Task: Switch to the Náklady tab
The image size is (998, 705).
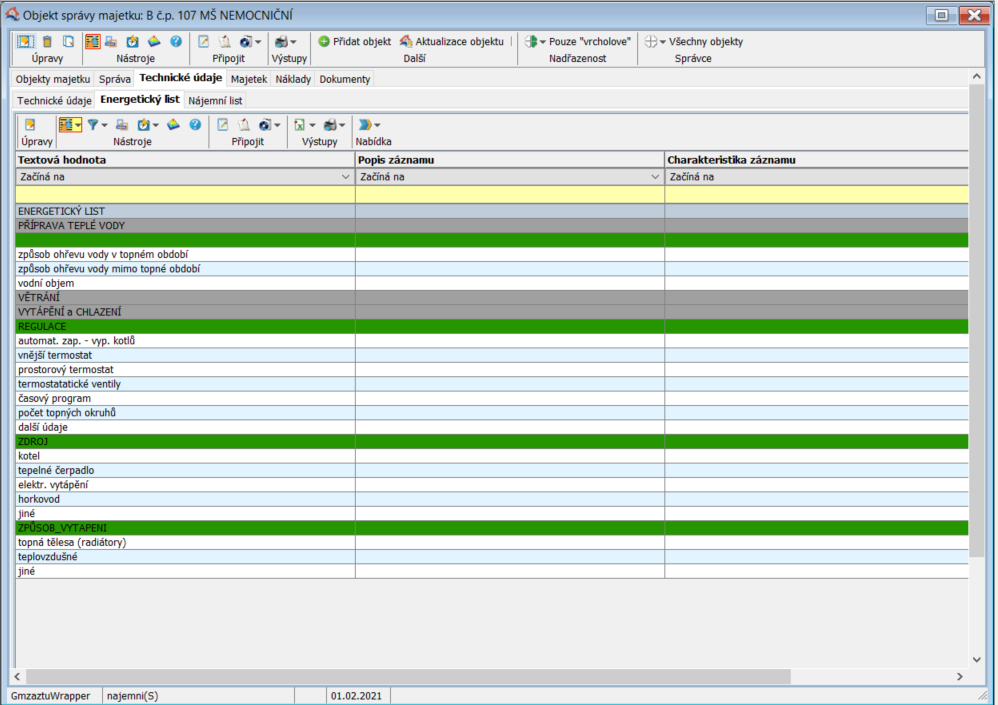Action: (293, 79)
